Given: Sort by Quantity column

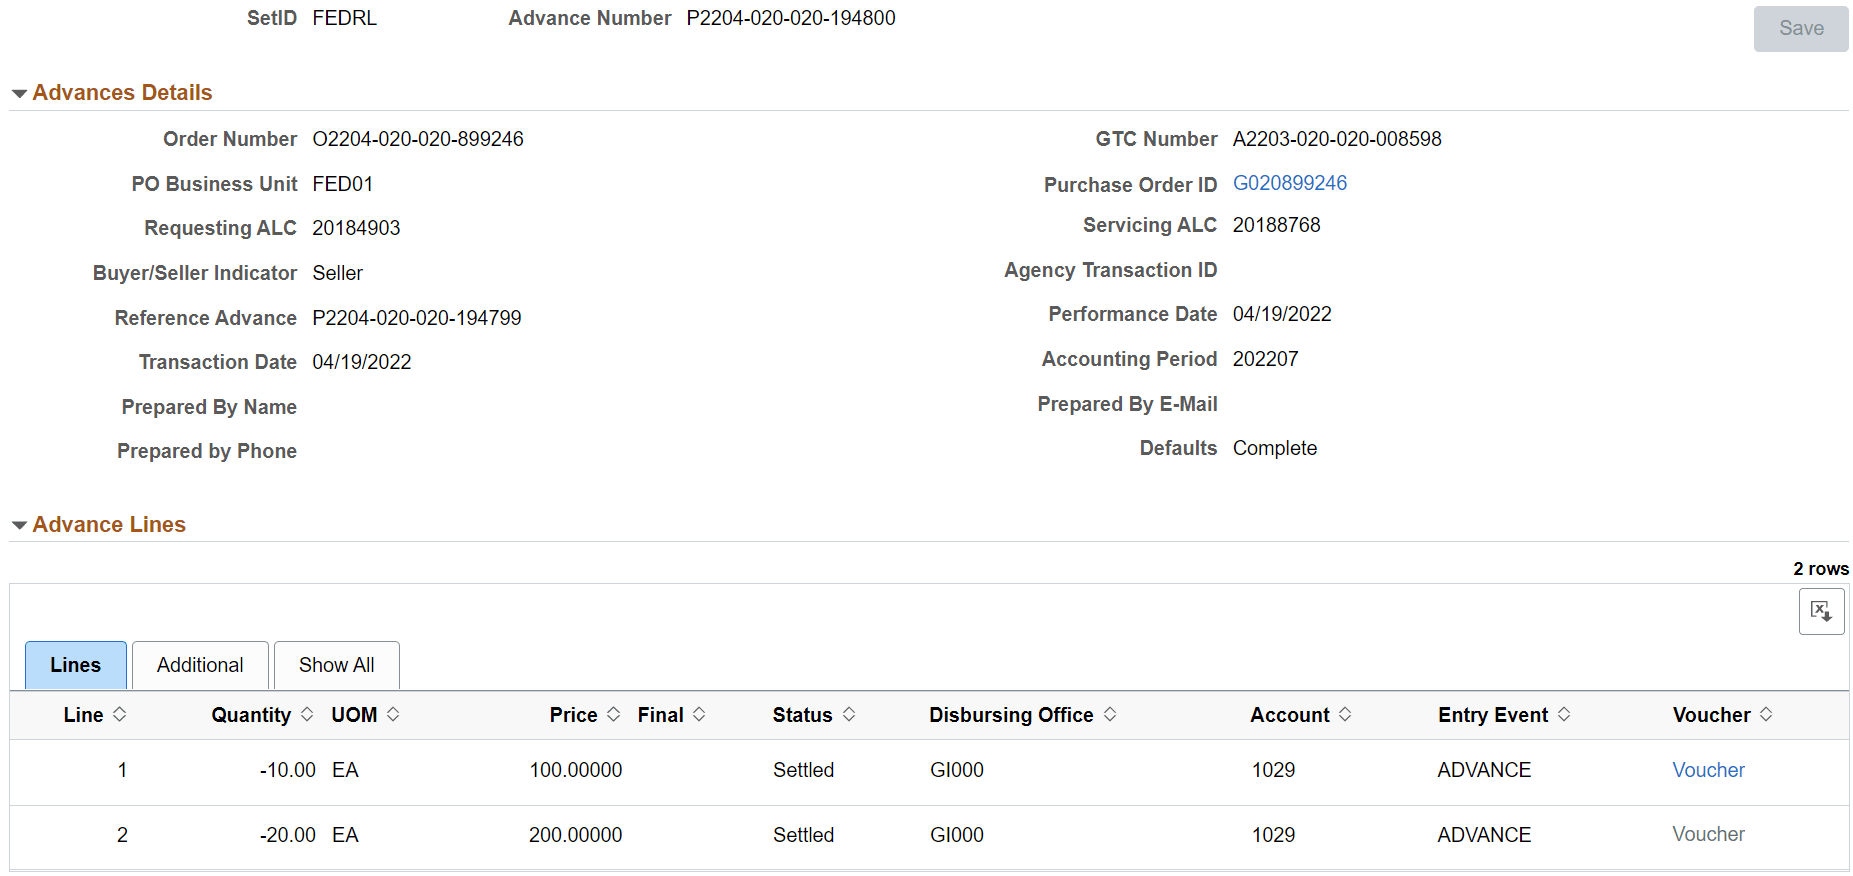Looking at the screenshot, I should [262, 715].
